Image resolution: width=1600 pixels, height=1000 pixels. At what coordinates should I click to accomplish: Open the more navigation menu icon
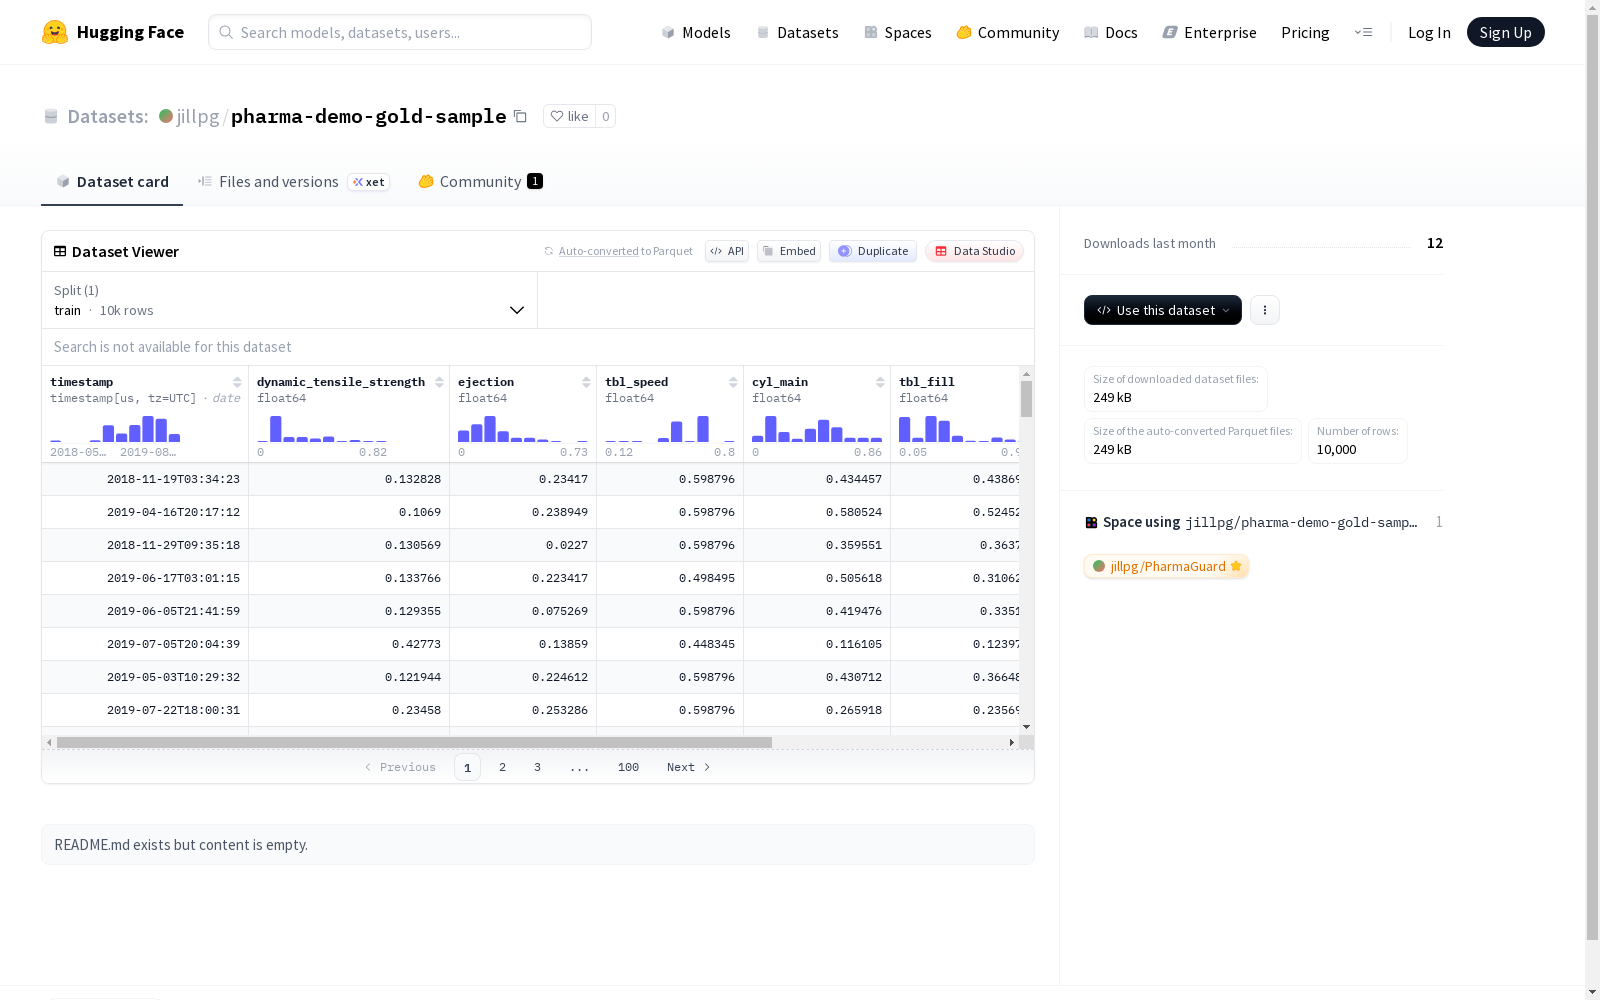point(1363,32)
